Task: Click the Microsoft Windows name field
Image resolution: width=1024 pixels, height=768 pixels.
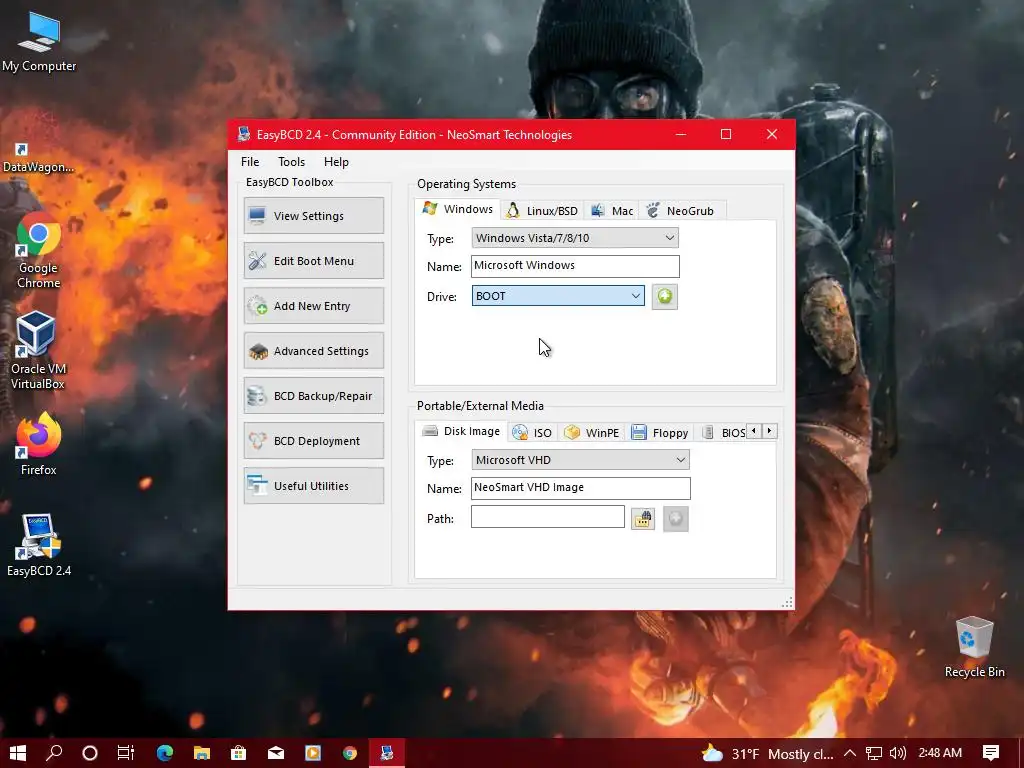Action: click(575, 266)
